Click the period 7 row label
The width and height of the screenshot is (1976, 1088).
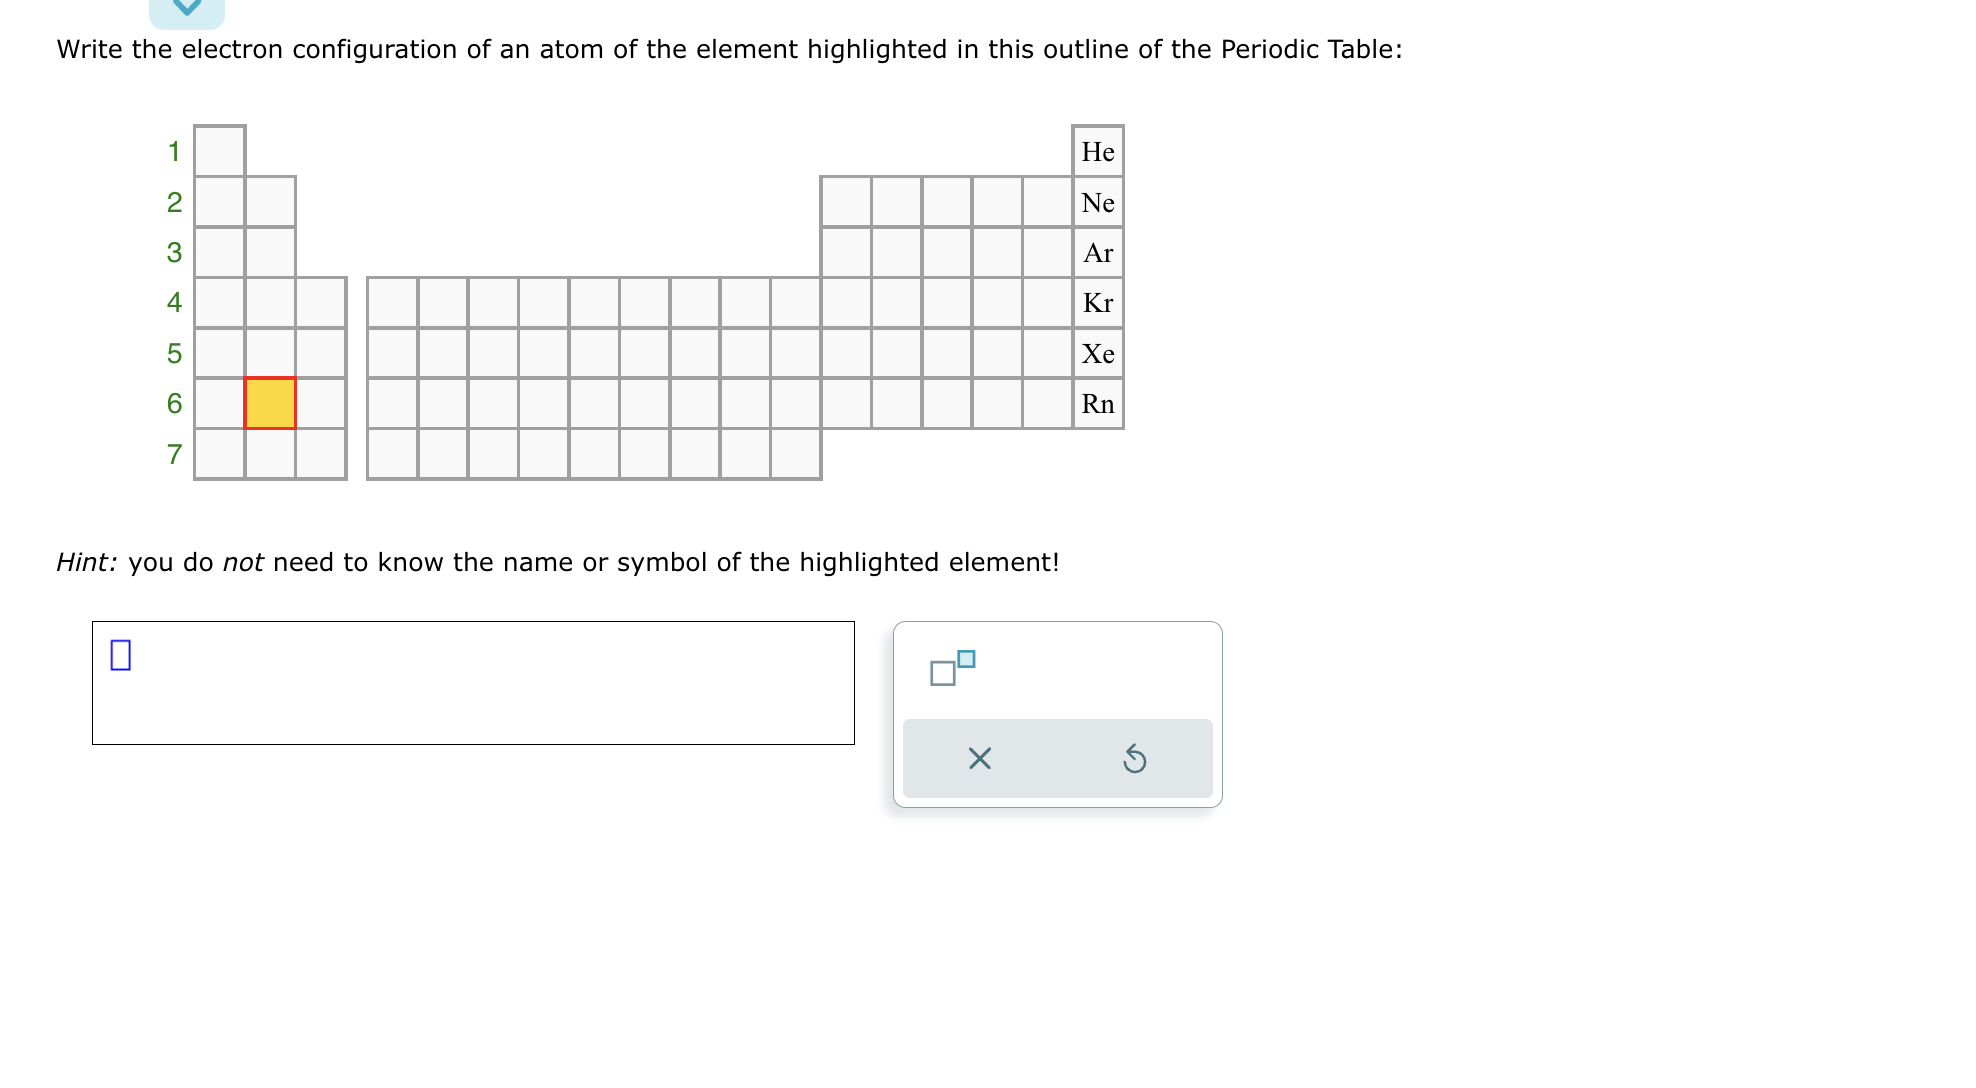pyautogui.click(x=174, y=454)
